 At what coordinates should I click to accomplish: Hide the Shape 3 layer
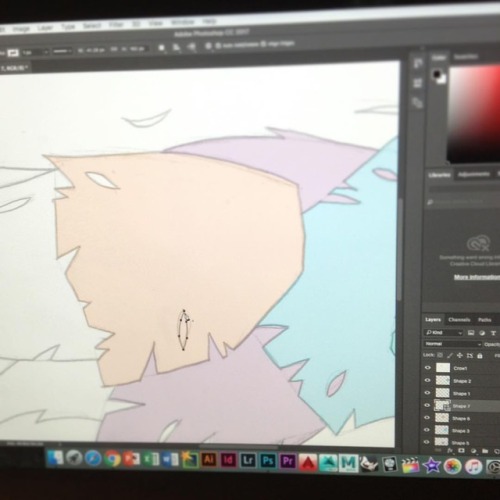427,430
